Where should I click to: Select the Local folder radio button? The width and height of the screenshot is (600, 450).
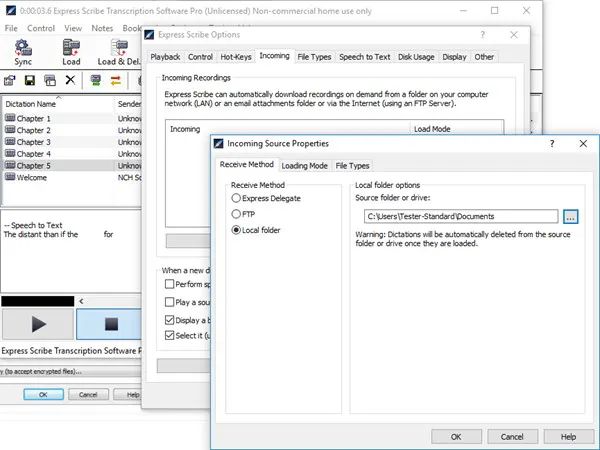236,230
